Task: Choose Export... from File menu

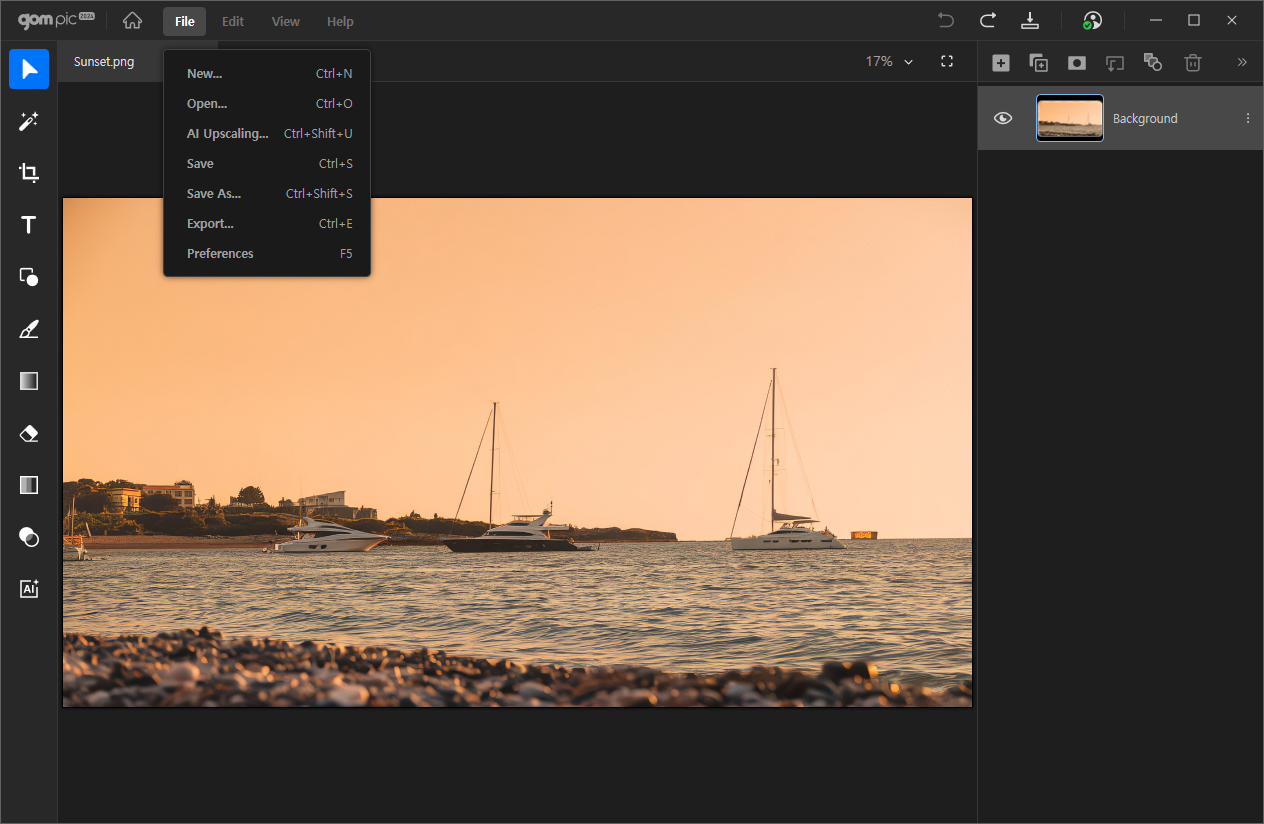Action: point(210,224)
